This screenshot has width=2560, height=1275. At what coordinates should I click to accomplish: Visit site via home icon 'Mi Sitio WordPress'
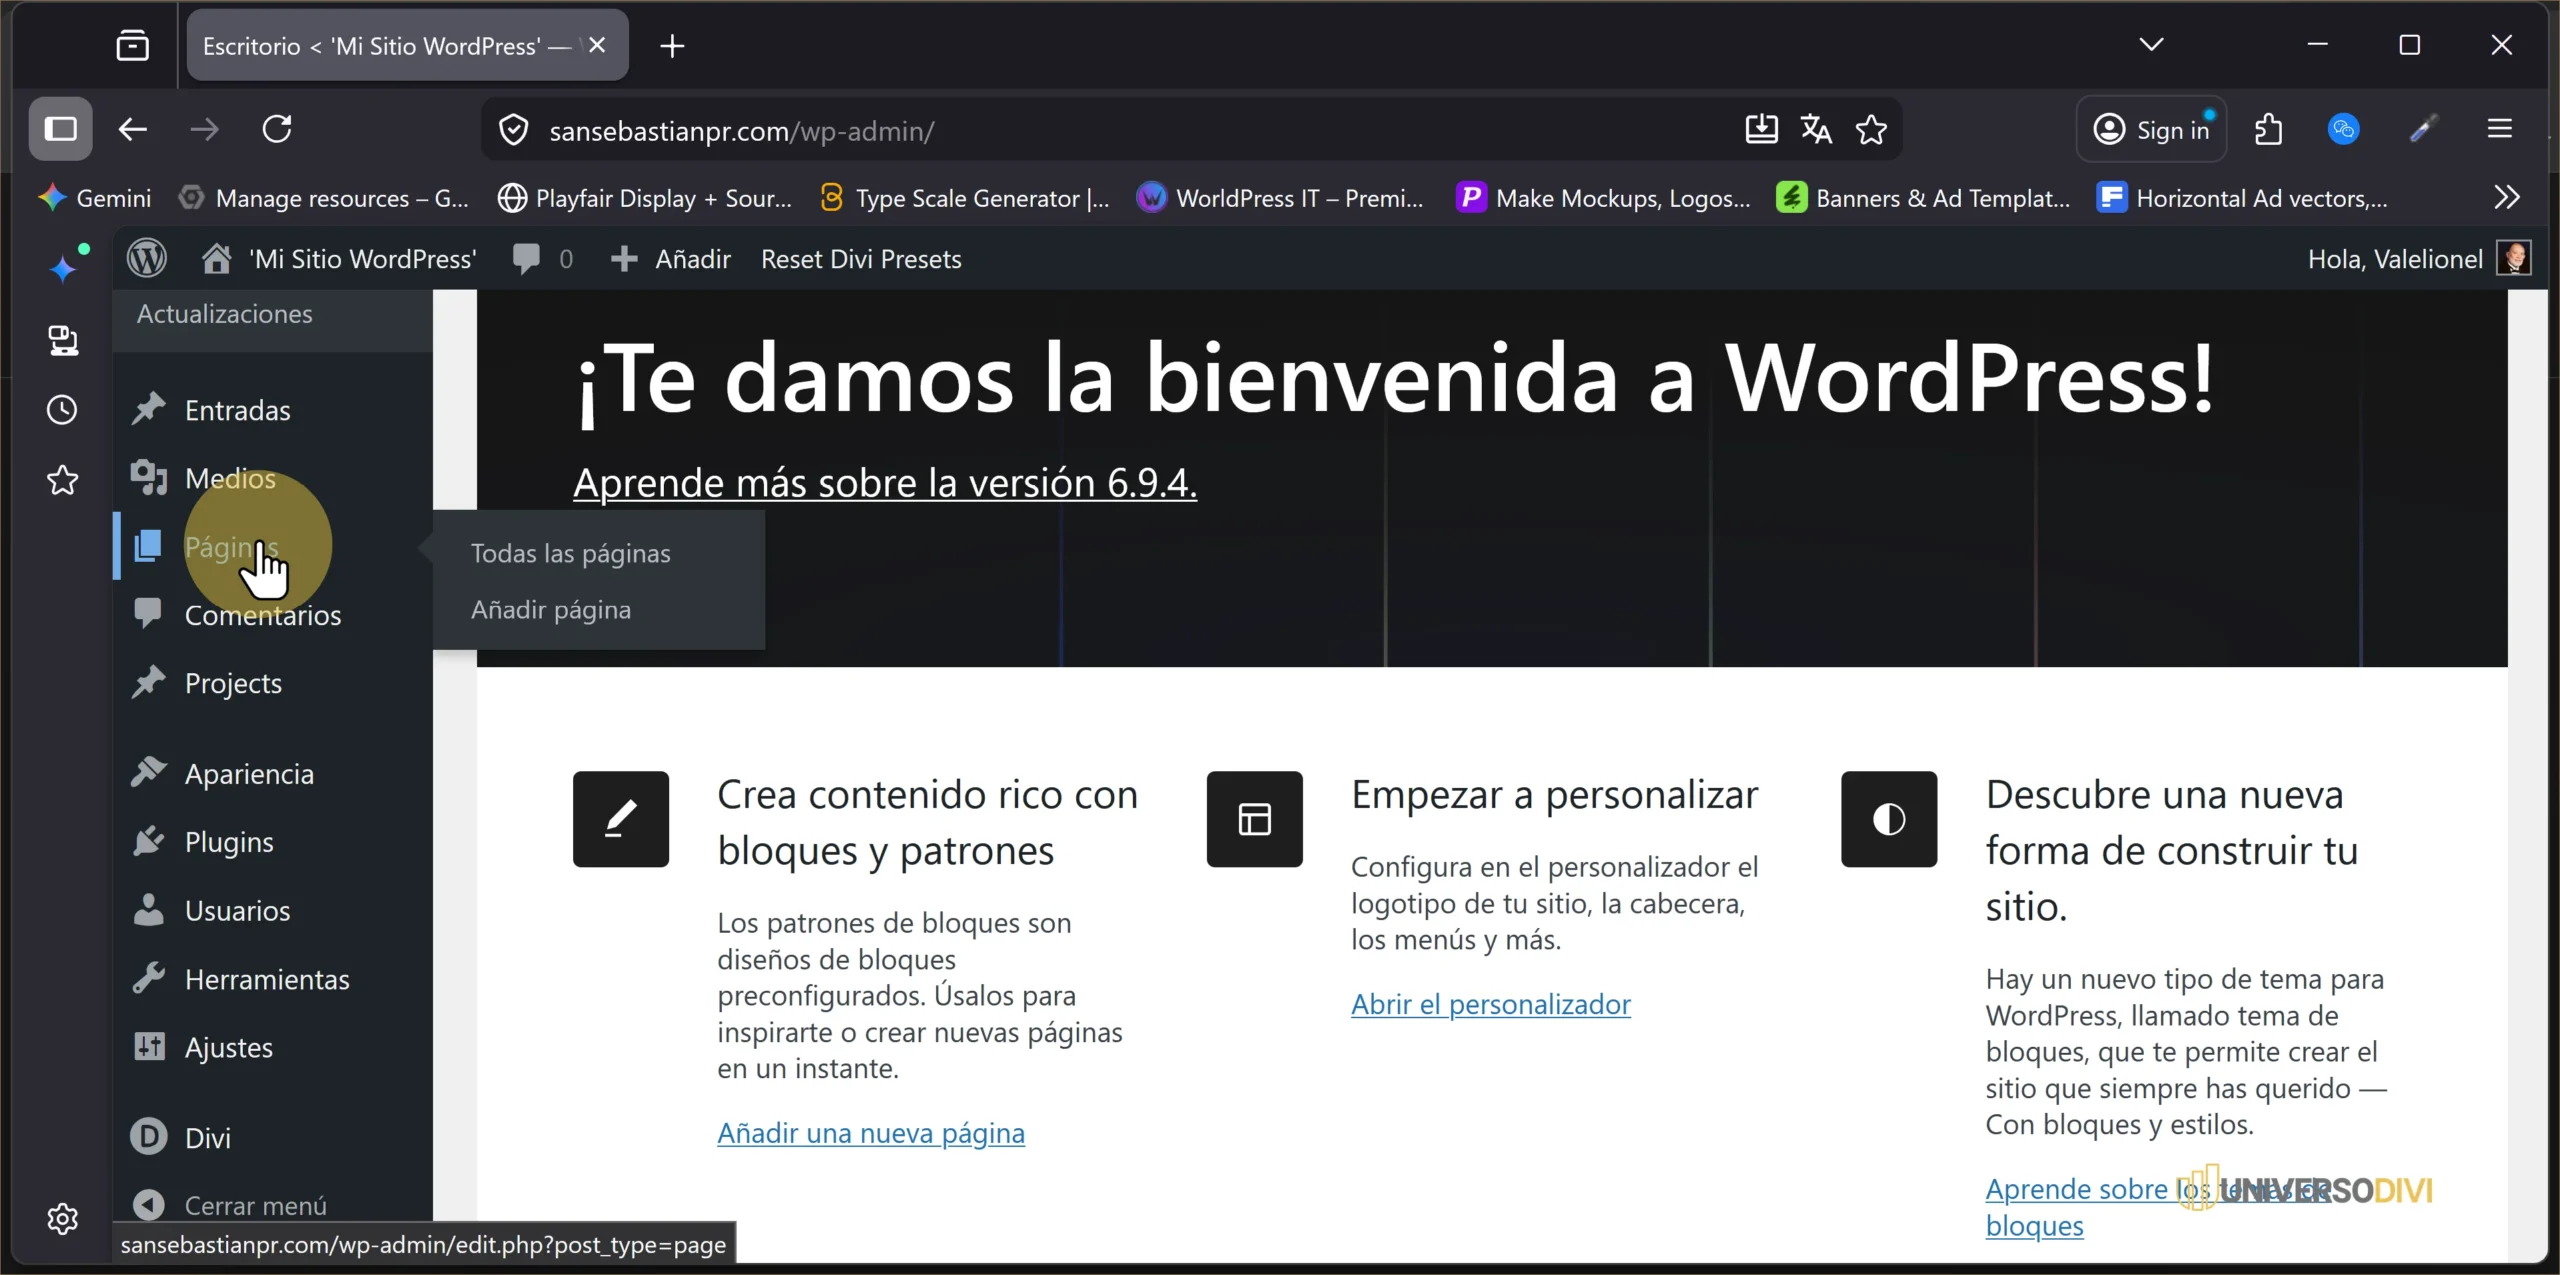point(217,259)
